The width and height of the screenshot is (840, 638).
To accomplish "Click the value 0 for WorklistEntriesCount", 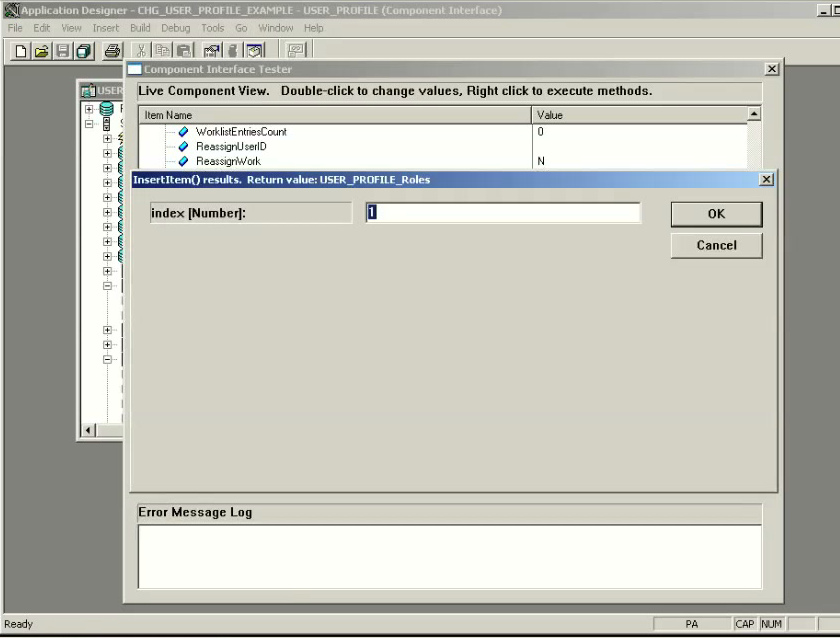I will [x=541, y=131].
